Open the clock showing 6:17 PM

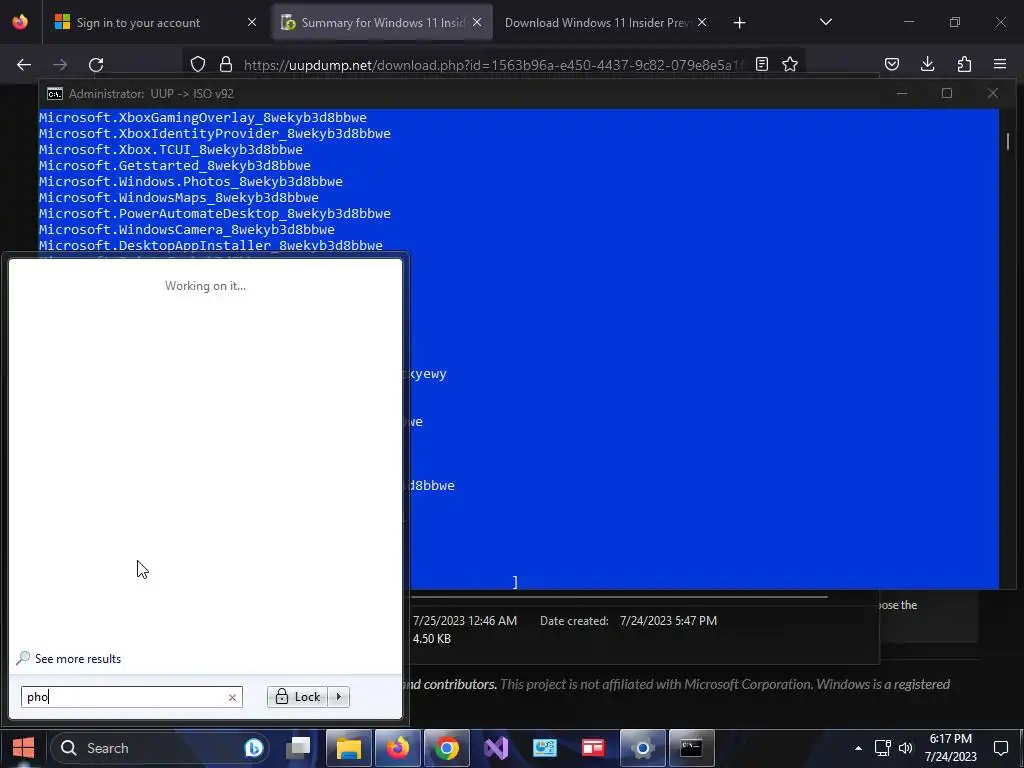(951, 748)
